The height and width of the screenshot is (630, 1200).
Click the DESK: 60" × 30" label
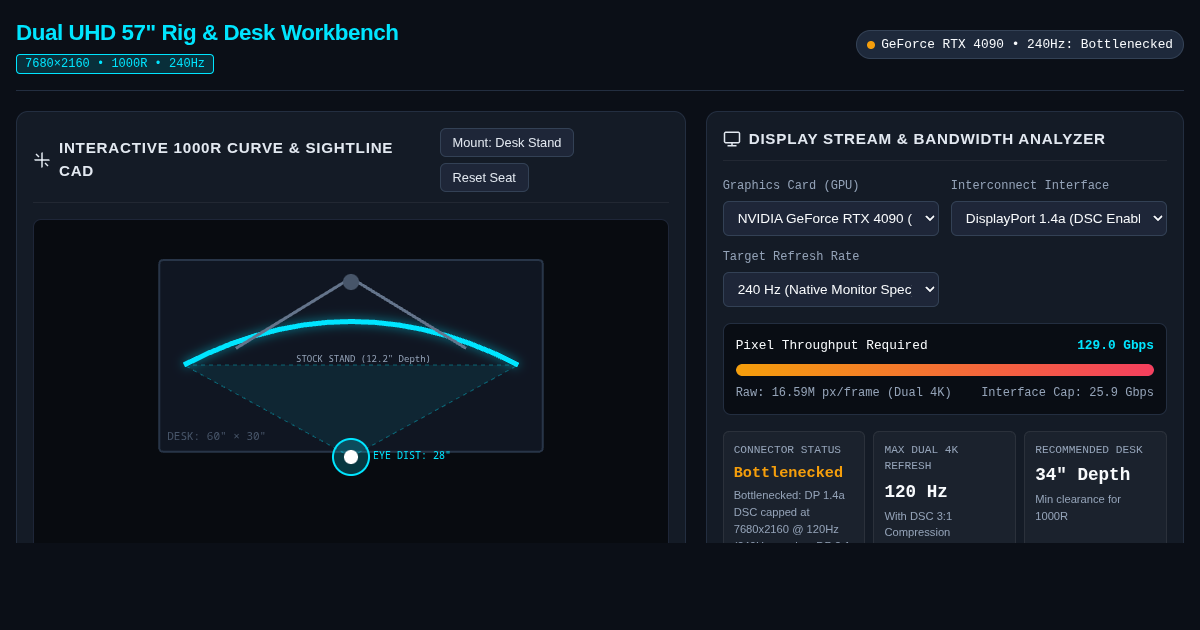click(216, 437)
